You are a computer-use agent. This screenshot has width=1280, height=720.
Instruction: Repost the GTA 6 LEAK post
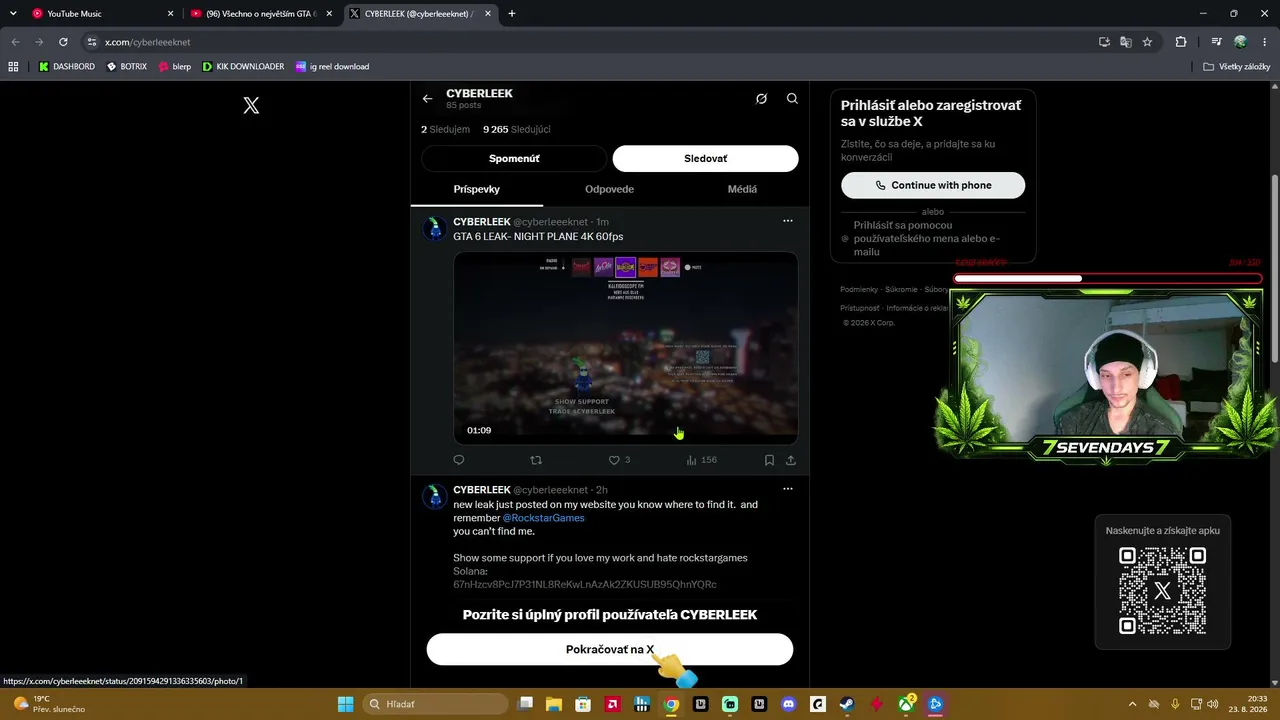pos(536,460)
